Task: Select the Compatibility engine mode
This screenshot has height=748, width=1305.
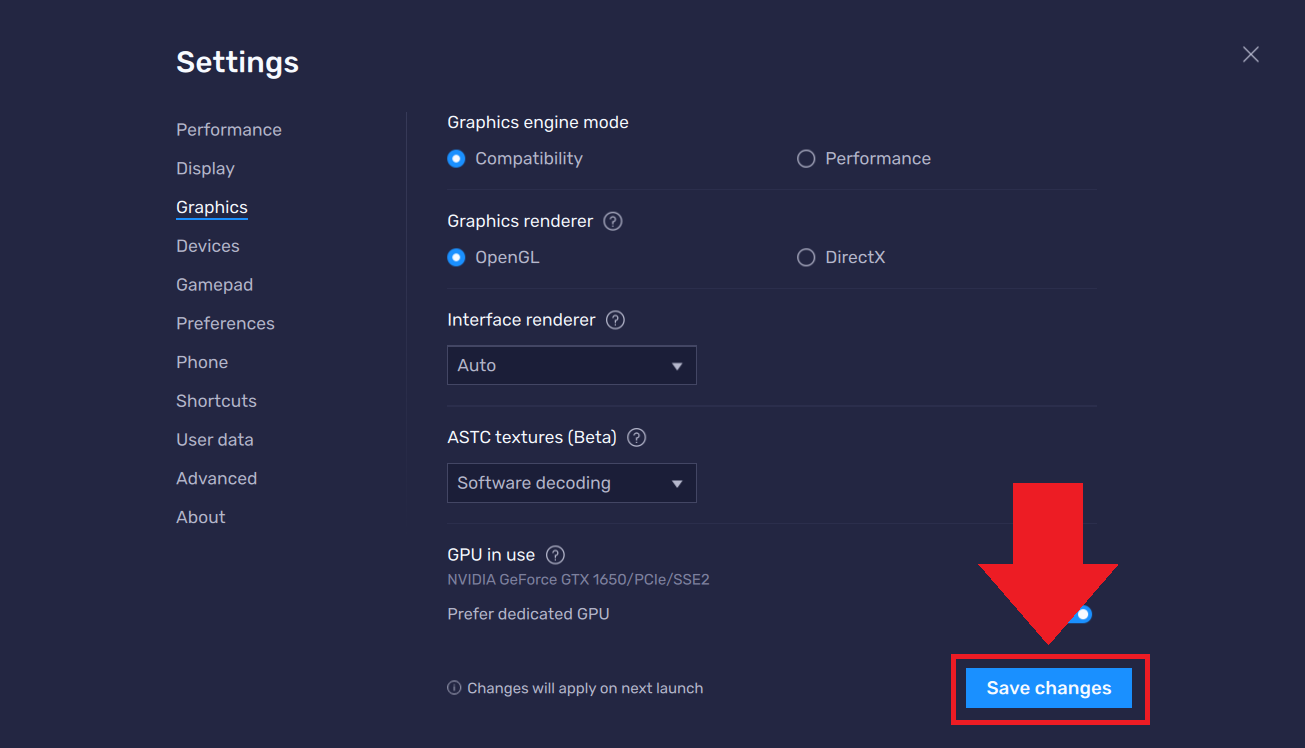Action: [456, 158]
